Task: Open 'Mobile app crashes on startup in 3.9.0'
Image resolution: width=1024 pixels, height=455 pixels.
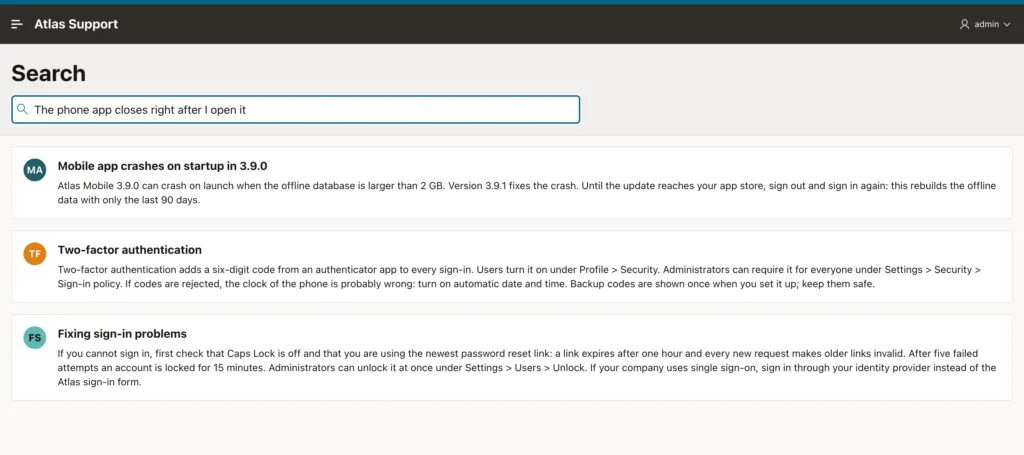Action: (163, 166)
